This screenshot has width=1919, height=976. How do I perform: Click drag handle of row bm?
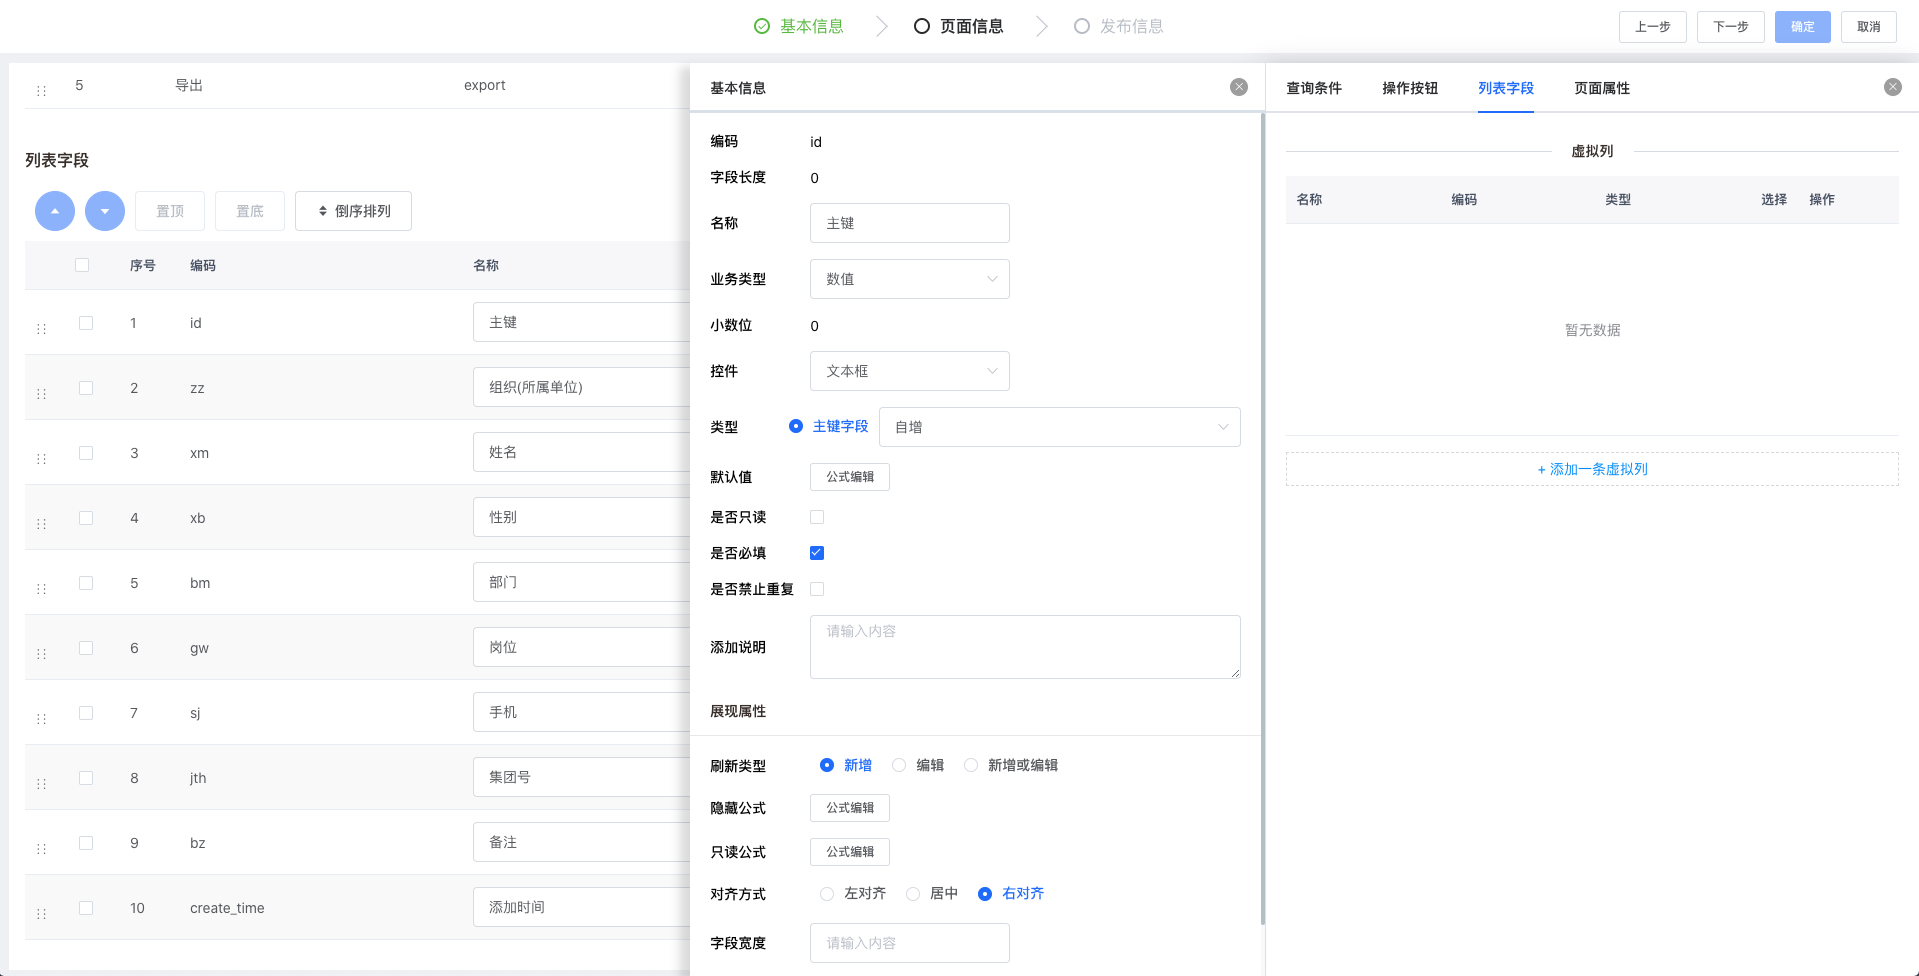pyautogui.click(x=41, y=588)
